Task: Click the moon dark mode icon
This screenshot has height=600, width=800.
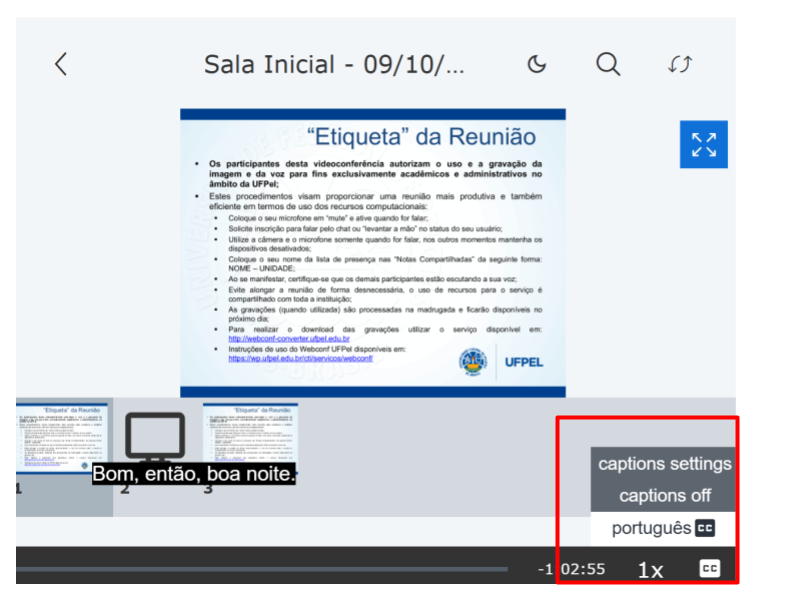Action: [536, 63]
